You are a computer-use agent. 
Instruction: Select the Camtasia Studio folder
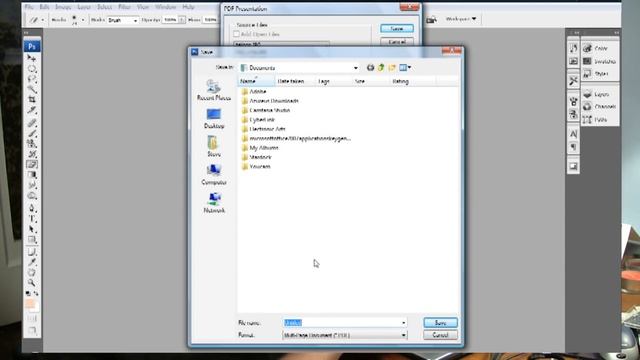(x=266, y=110)
